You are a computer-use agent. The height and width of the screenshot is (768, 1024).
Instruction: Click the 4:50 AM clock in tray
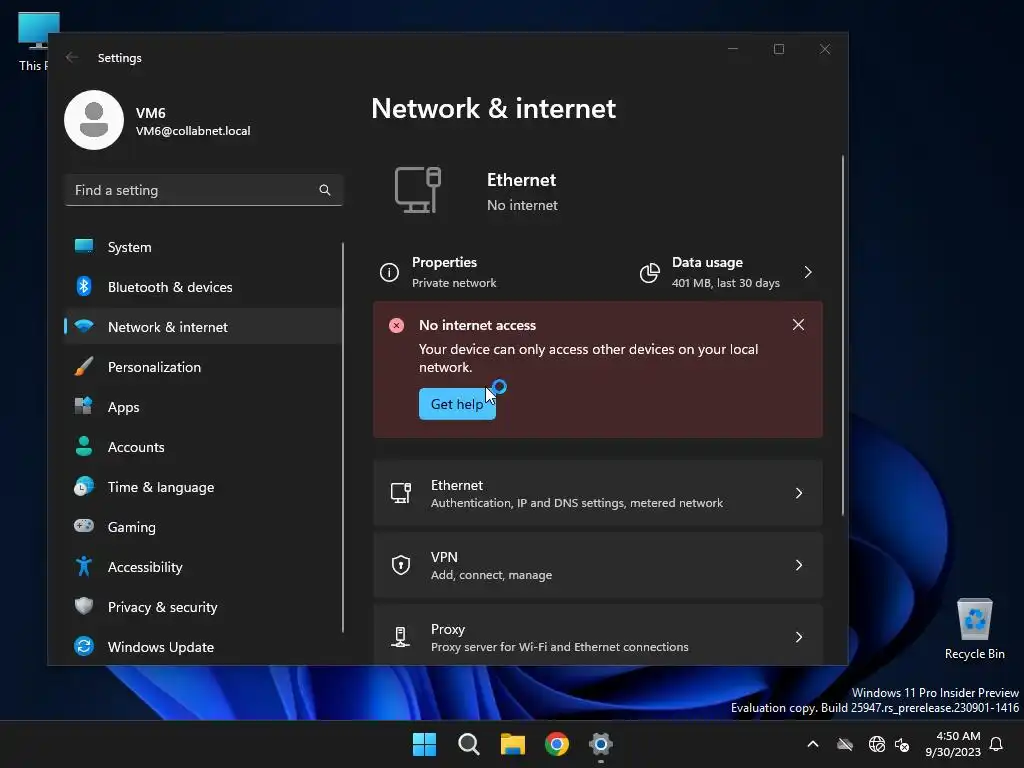(x=953, y=744)
